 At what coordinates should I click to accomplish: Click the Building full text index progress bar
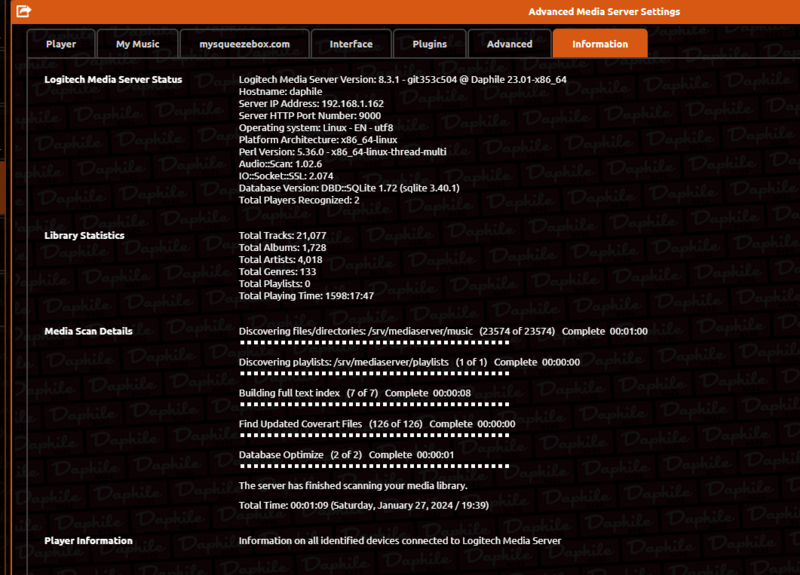[x=374, y=405]
